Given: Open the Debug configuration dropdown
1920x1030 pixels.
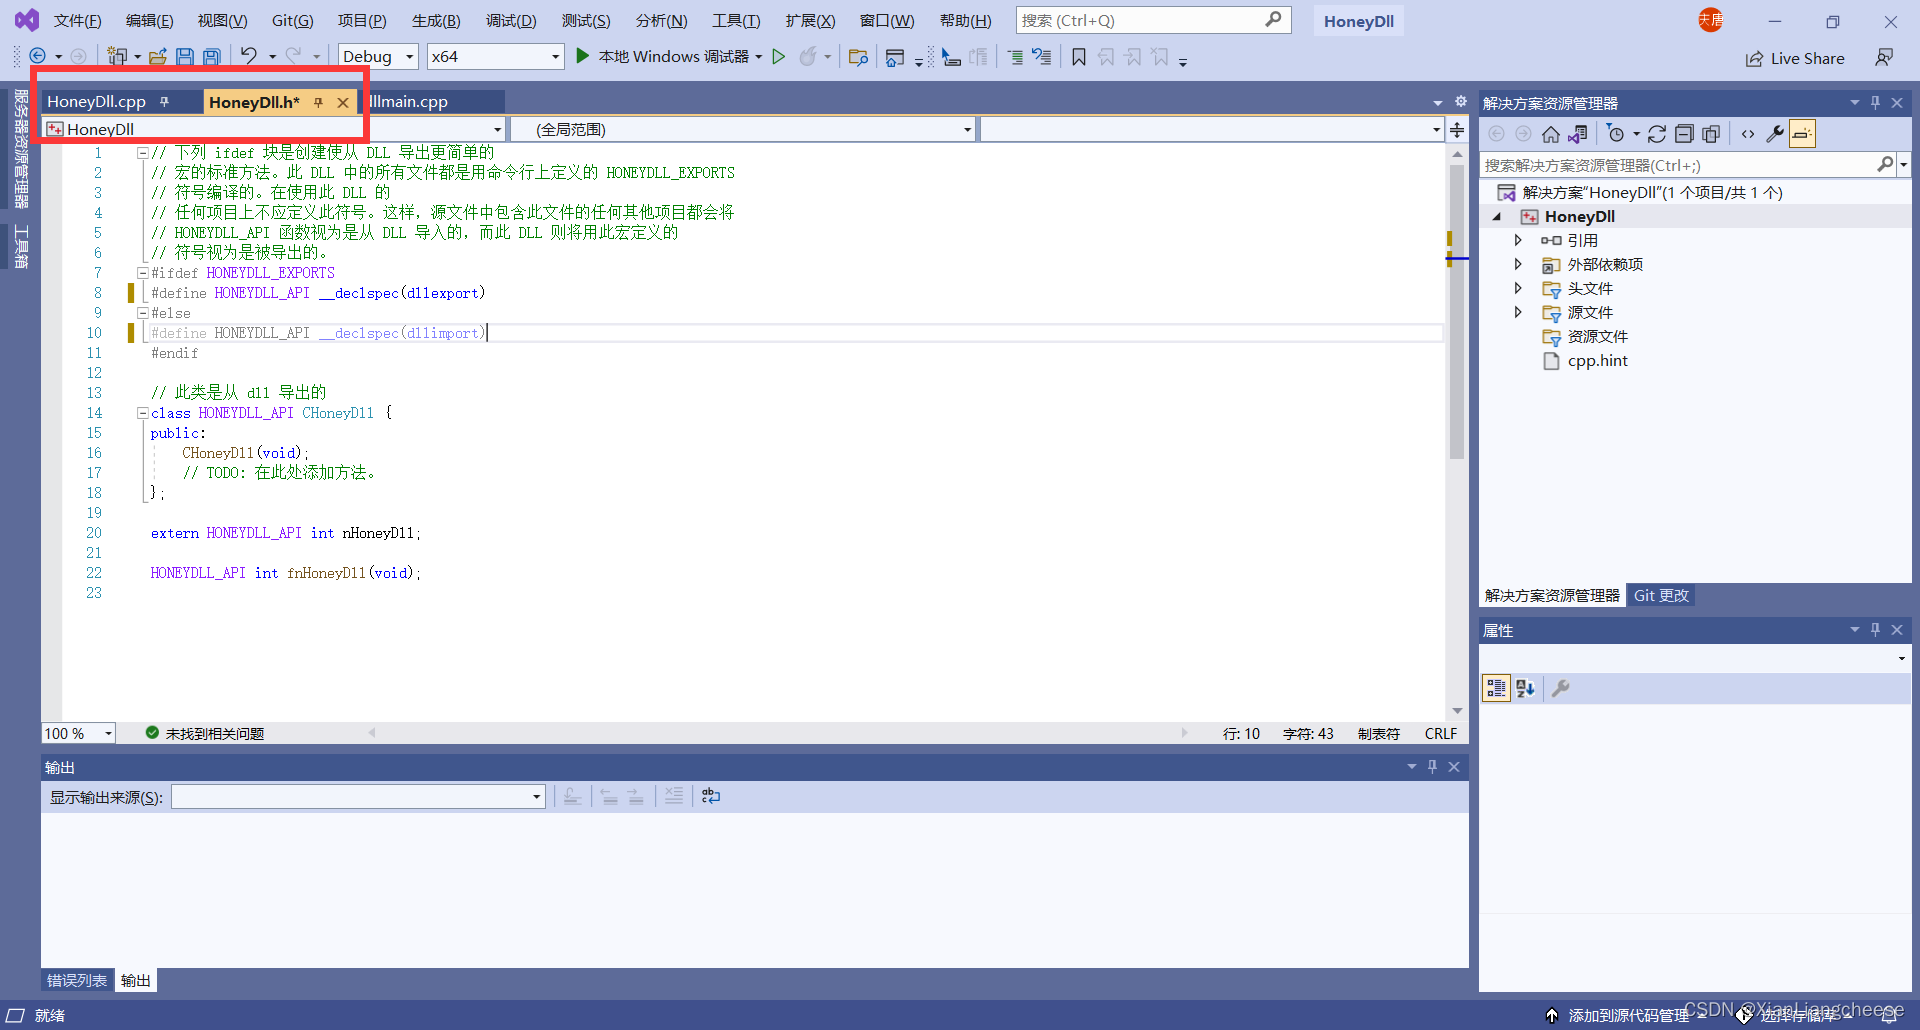Looking at the screenshot, I should [378, 57].
